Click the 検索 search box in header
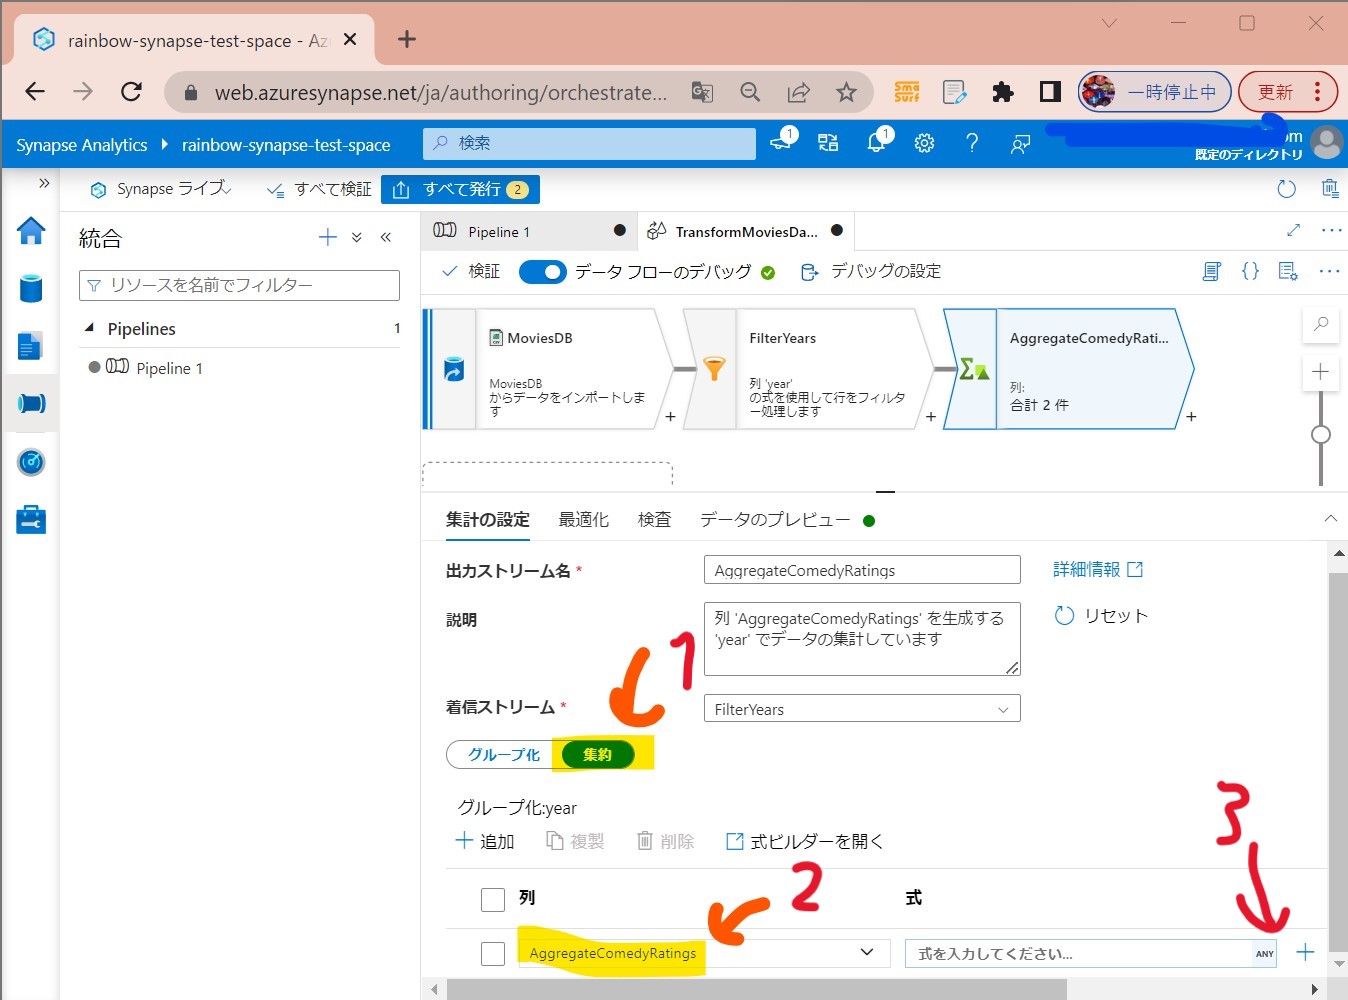The image size is (1348, 1000). click(x=589, y=143)
